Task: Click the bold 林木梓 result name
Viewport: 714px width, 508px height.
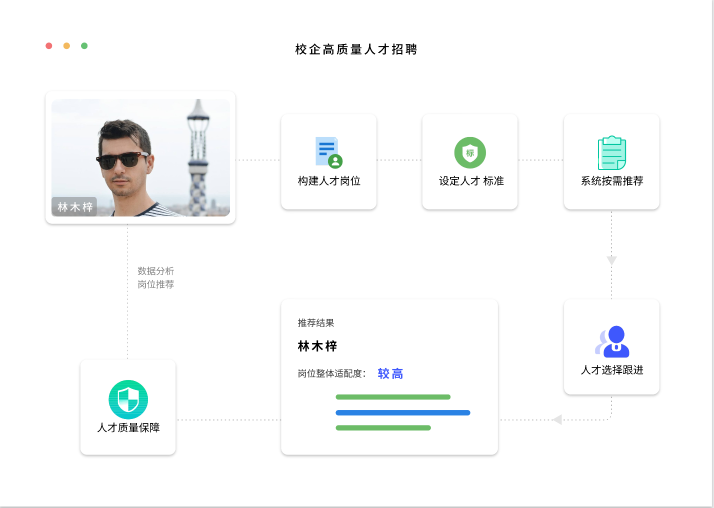Action: click(x=317, y=346)
